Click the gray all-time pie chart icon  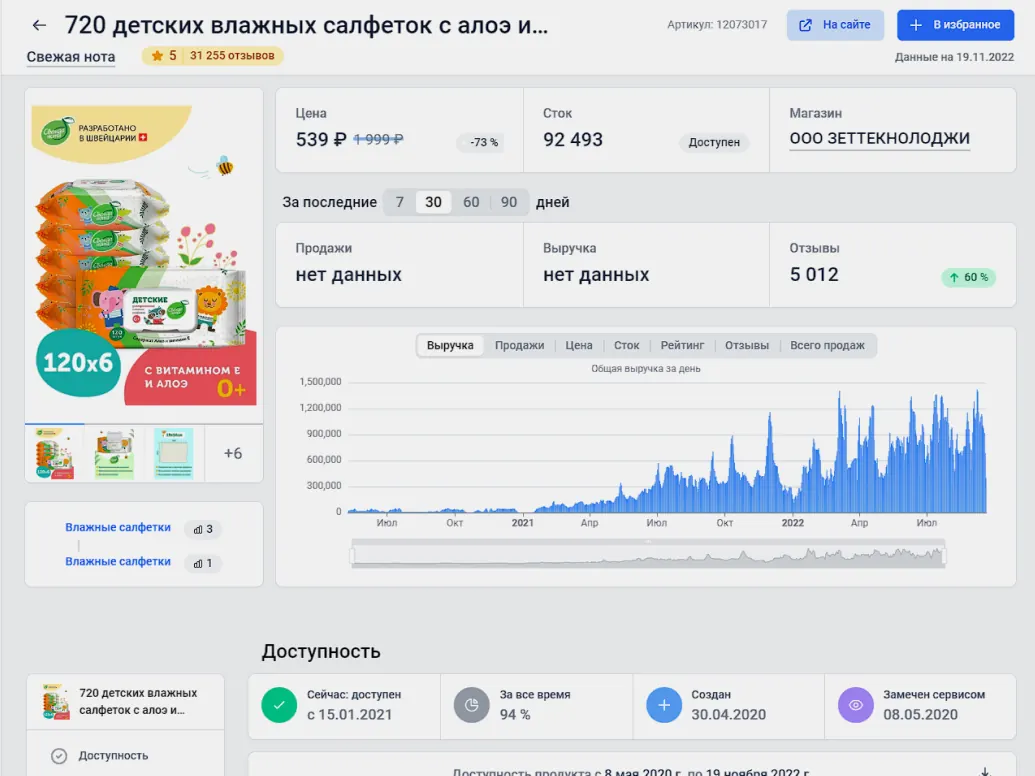pos(471,705)
